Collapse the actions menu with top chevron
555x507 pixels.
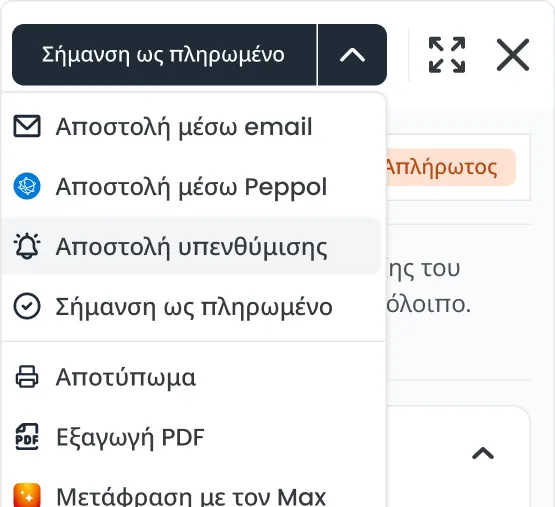353,55
